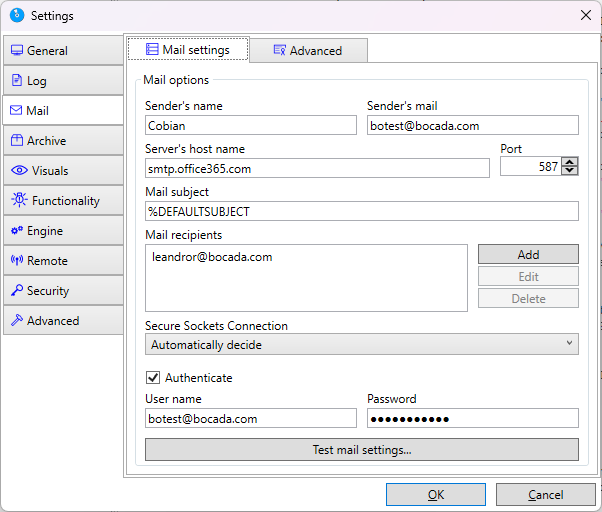Open the Log settings section

(62, 81)
